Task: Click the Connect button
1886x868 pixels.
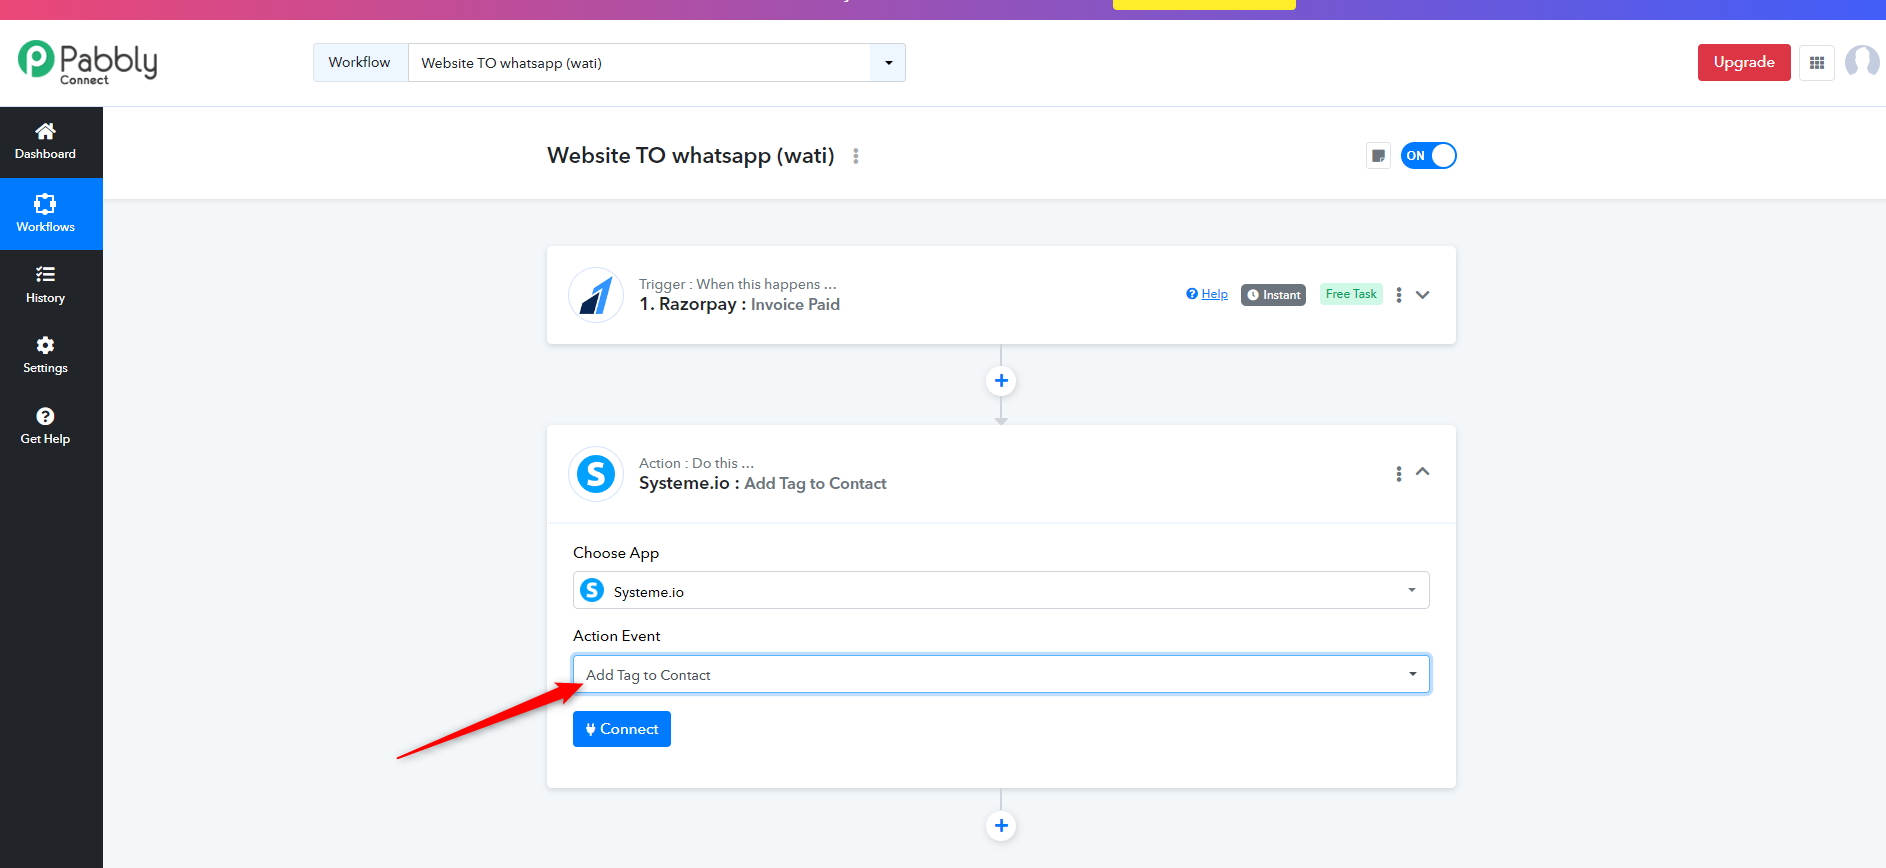Action: click(x=622, y=729)
